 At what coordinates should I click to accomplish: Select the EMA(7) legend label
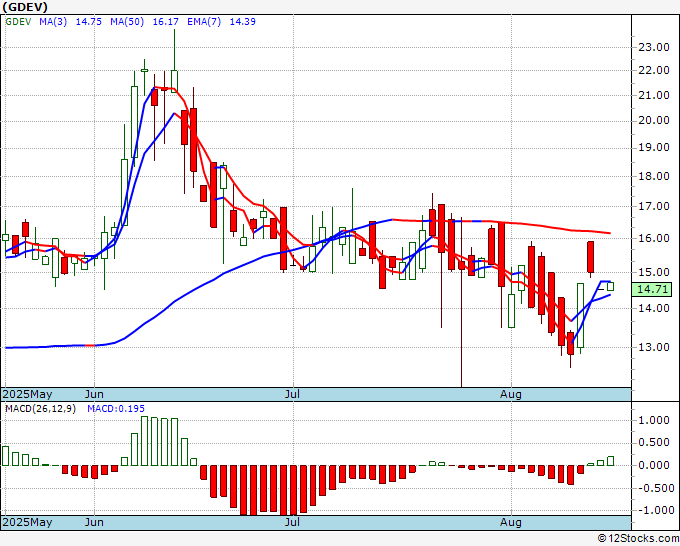204,22
